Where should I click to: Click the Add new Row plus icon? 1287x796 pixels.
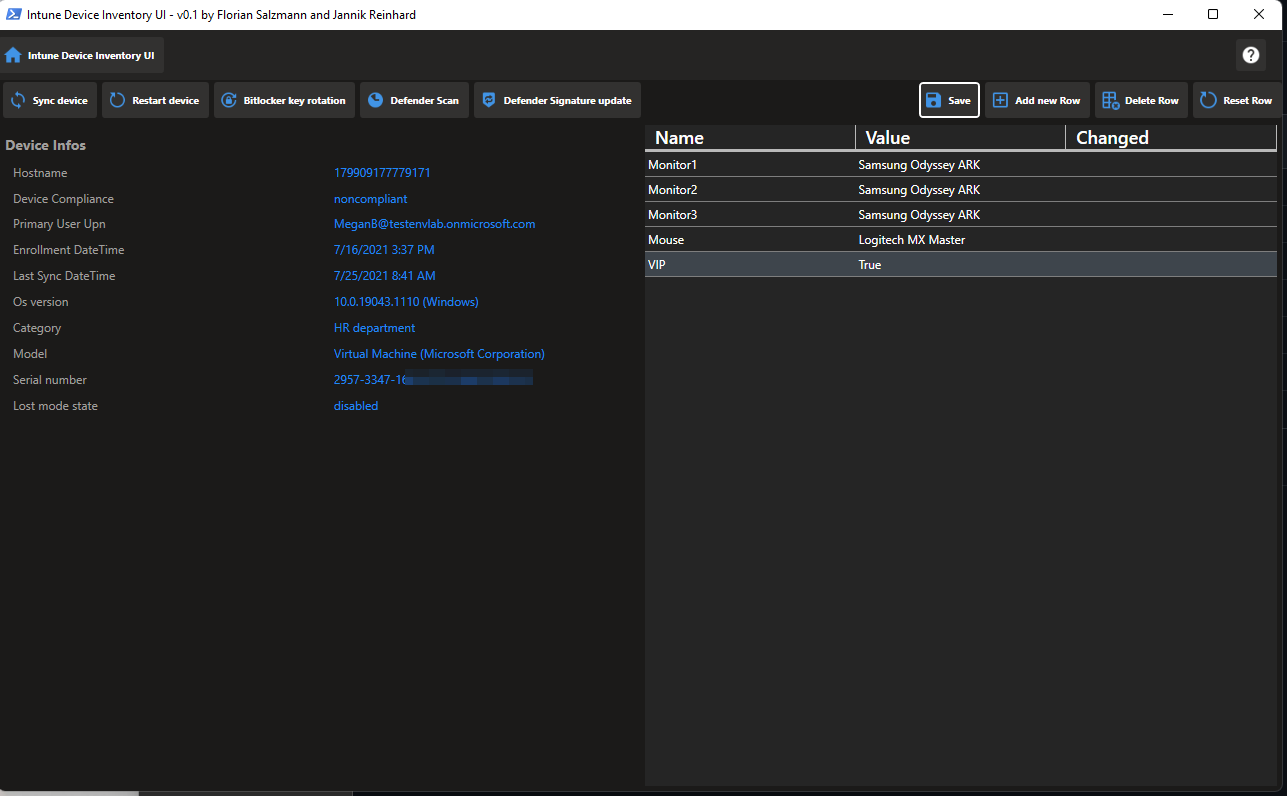1002,100
